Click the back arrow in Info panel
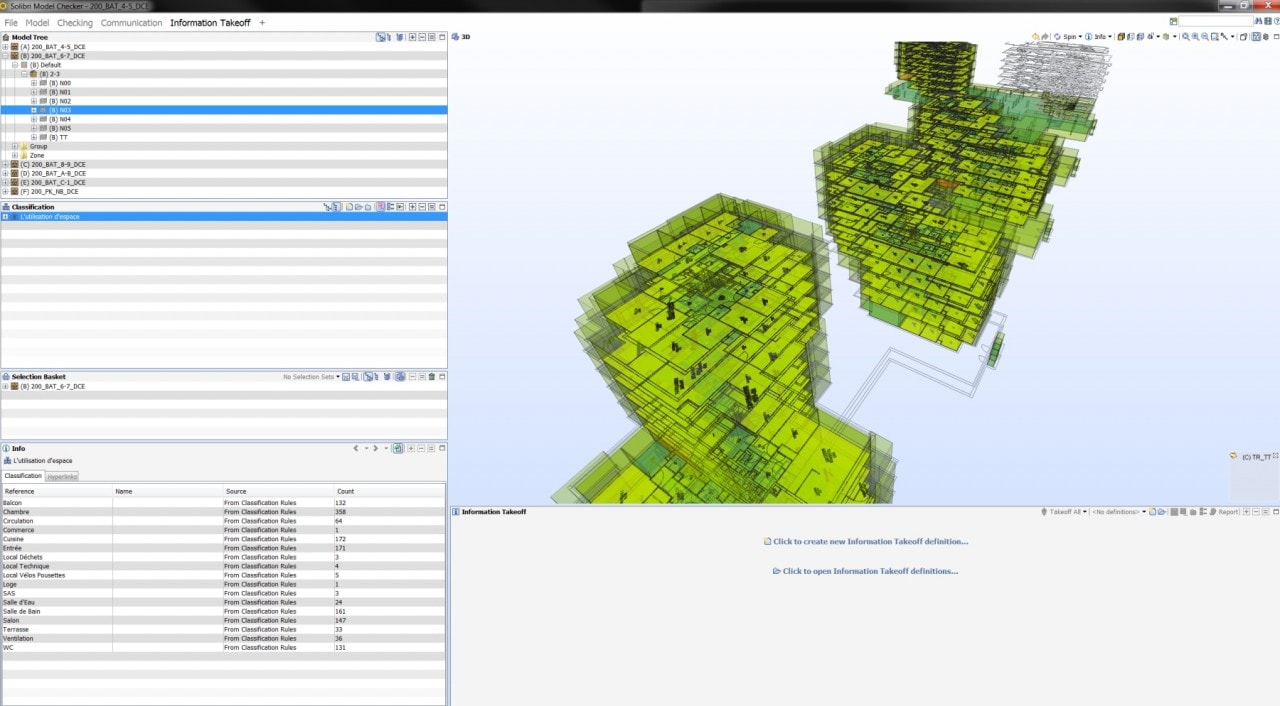 point(356,449)
